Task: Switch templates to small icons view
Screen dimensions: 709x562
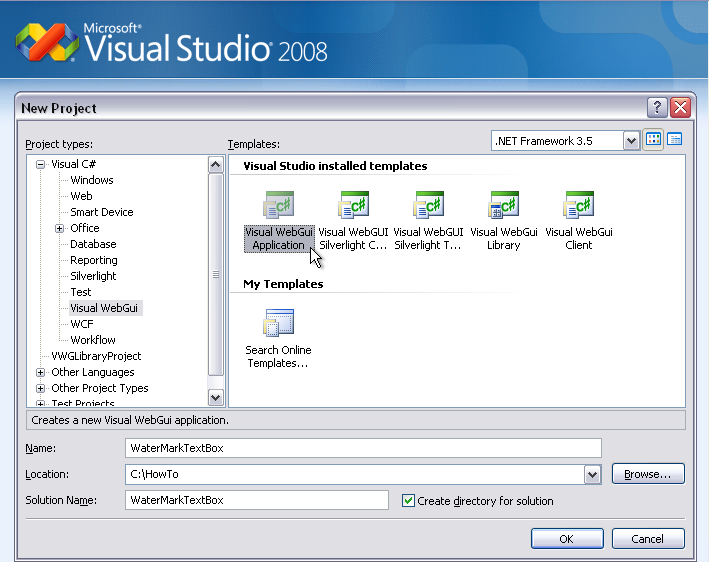Action: 675,139
